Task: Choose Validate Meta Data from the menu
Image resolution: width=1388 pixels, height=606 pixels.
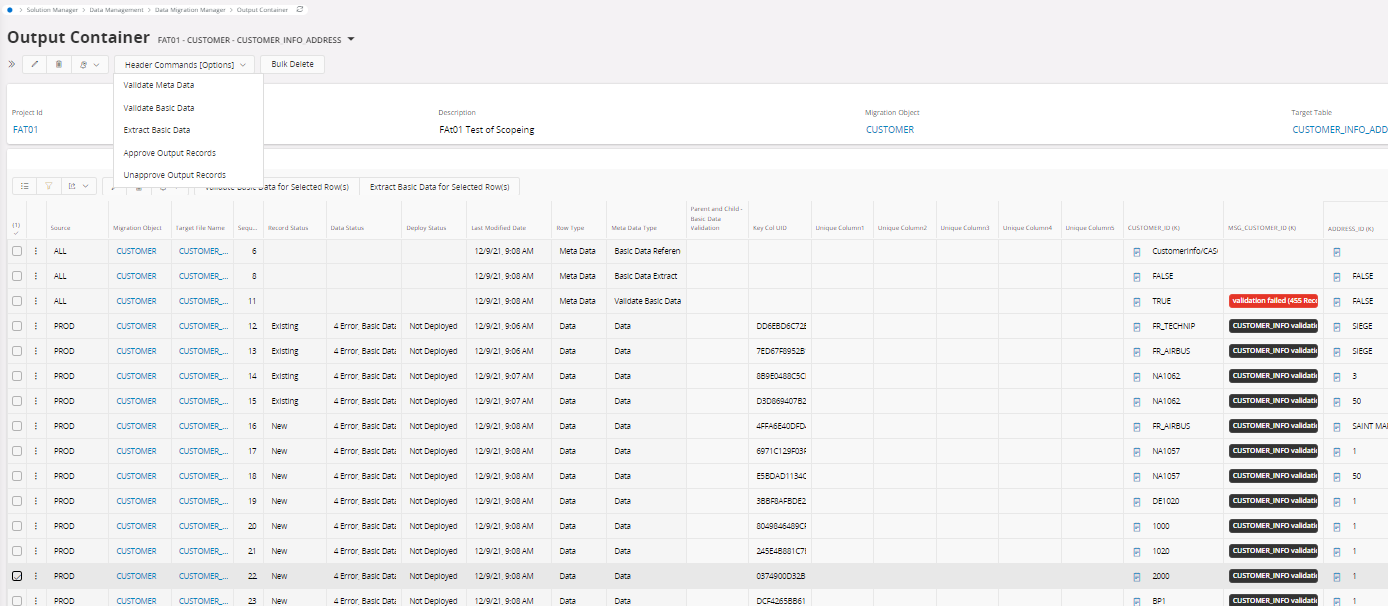Action: [159, 85]
